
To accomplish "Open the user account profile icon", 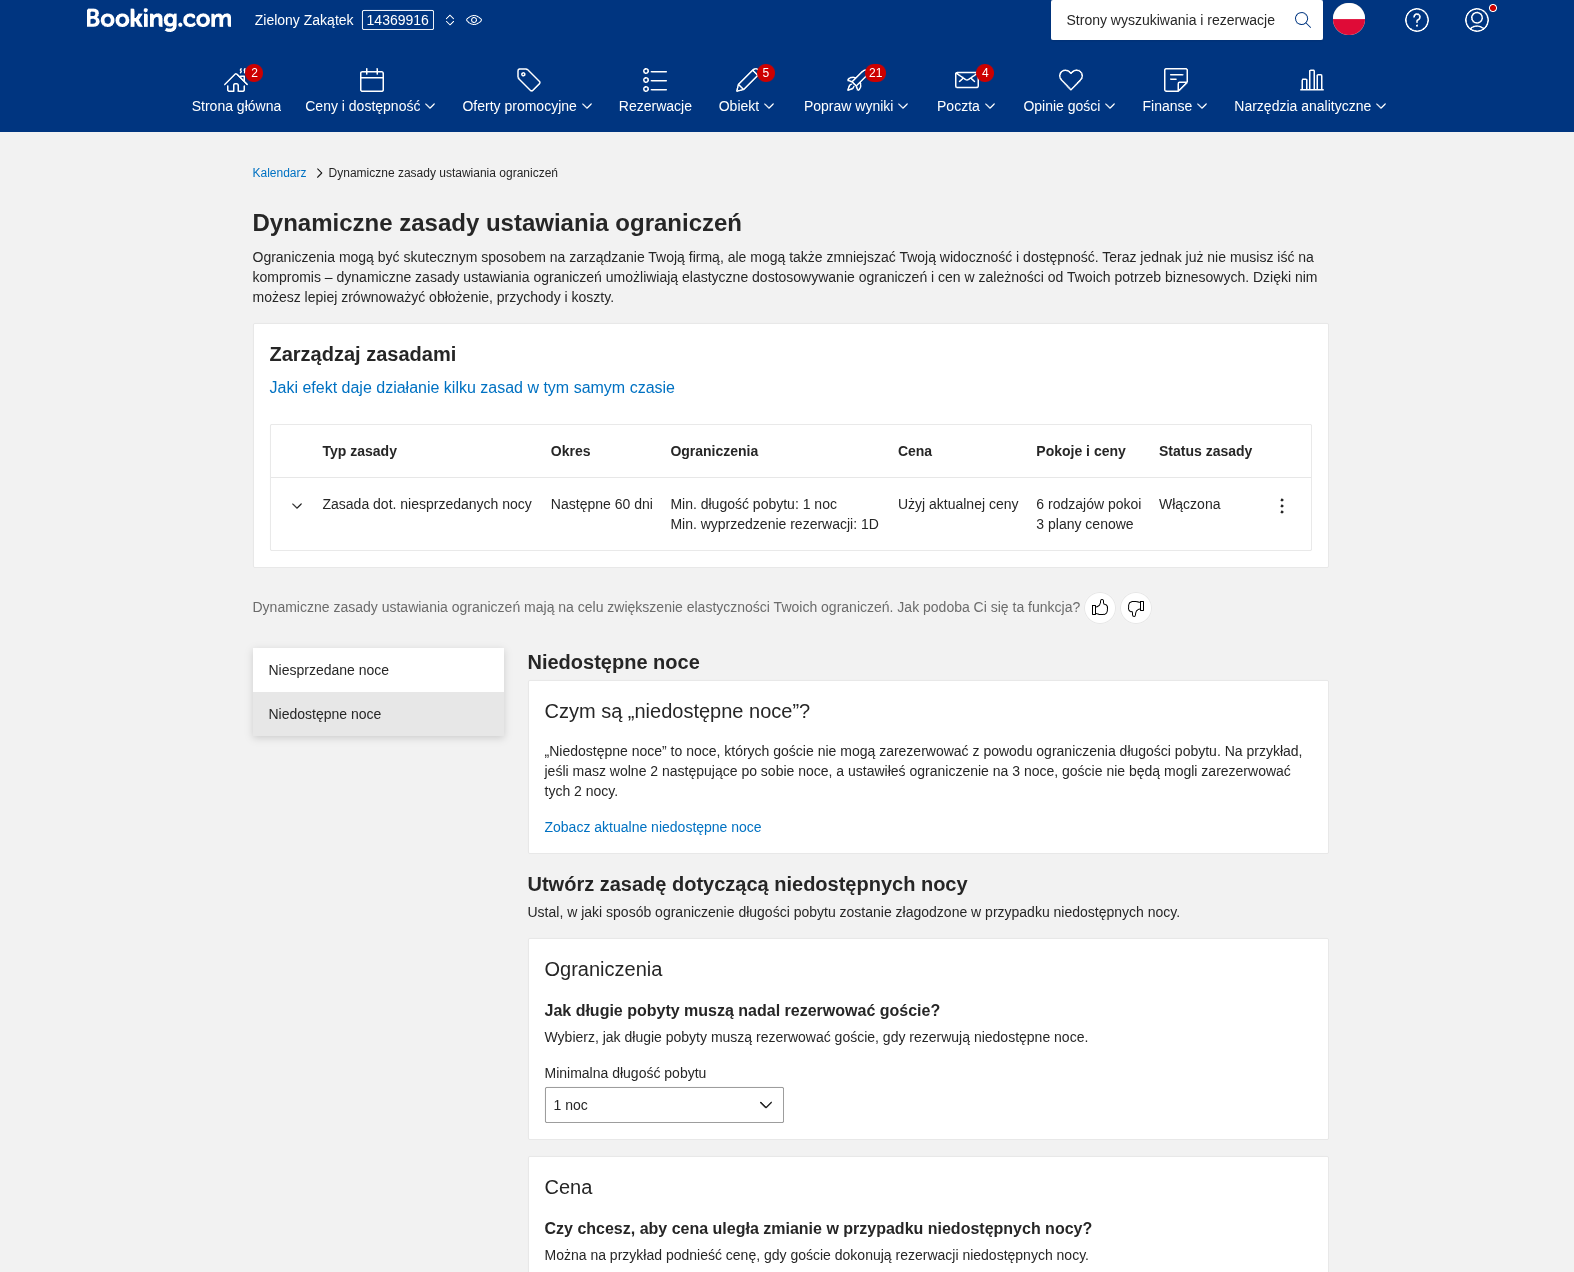I will click(x=1476, y=20).
